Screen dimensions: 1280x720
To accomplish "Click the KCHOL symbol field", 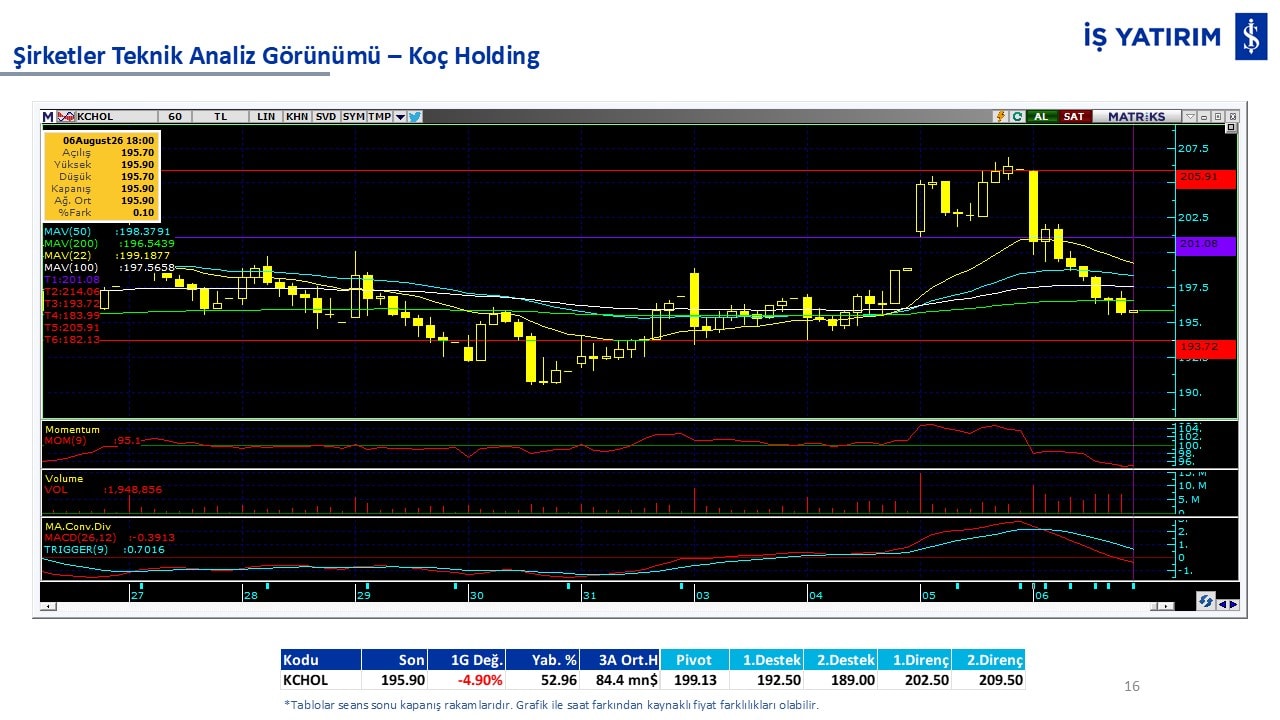I will pos(116,117).
